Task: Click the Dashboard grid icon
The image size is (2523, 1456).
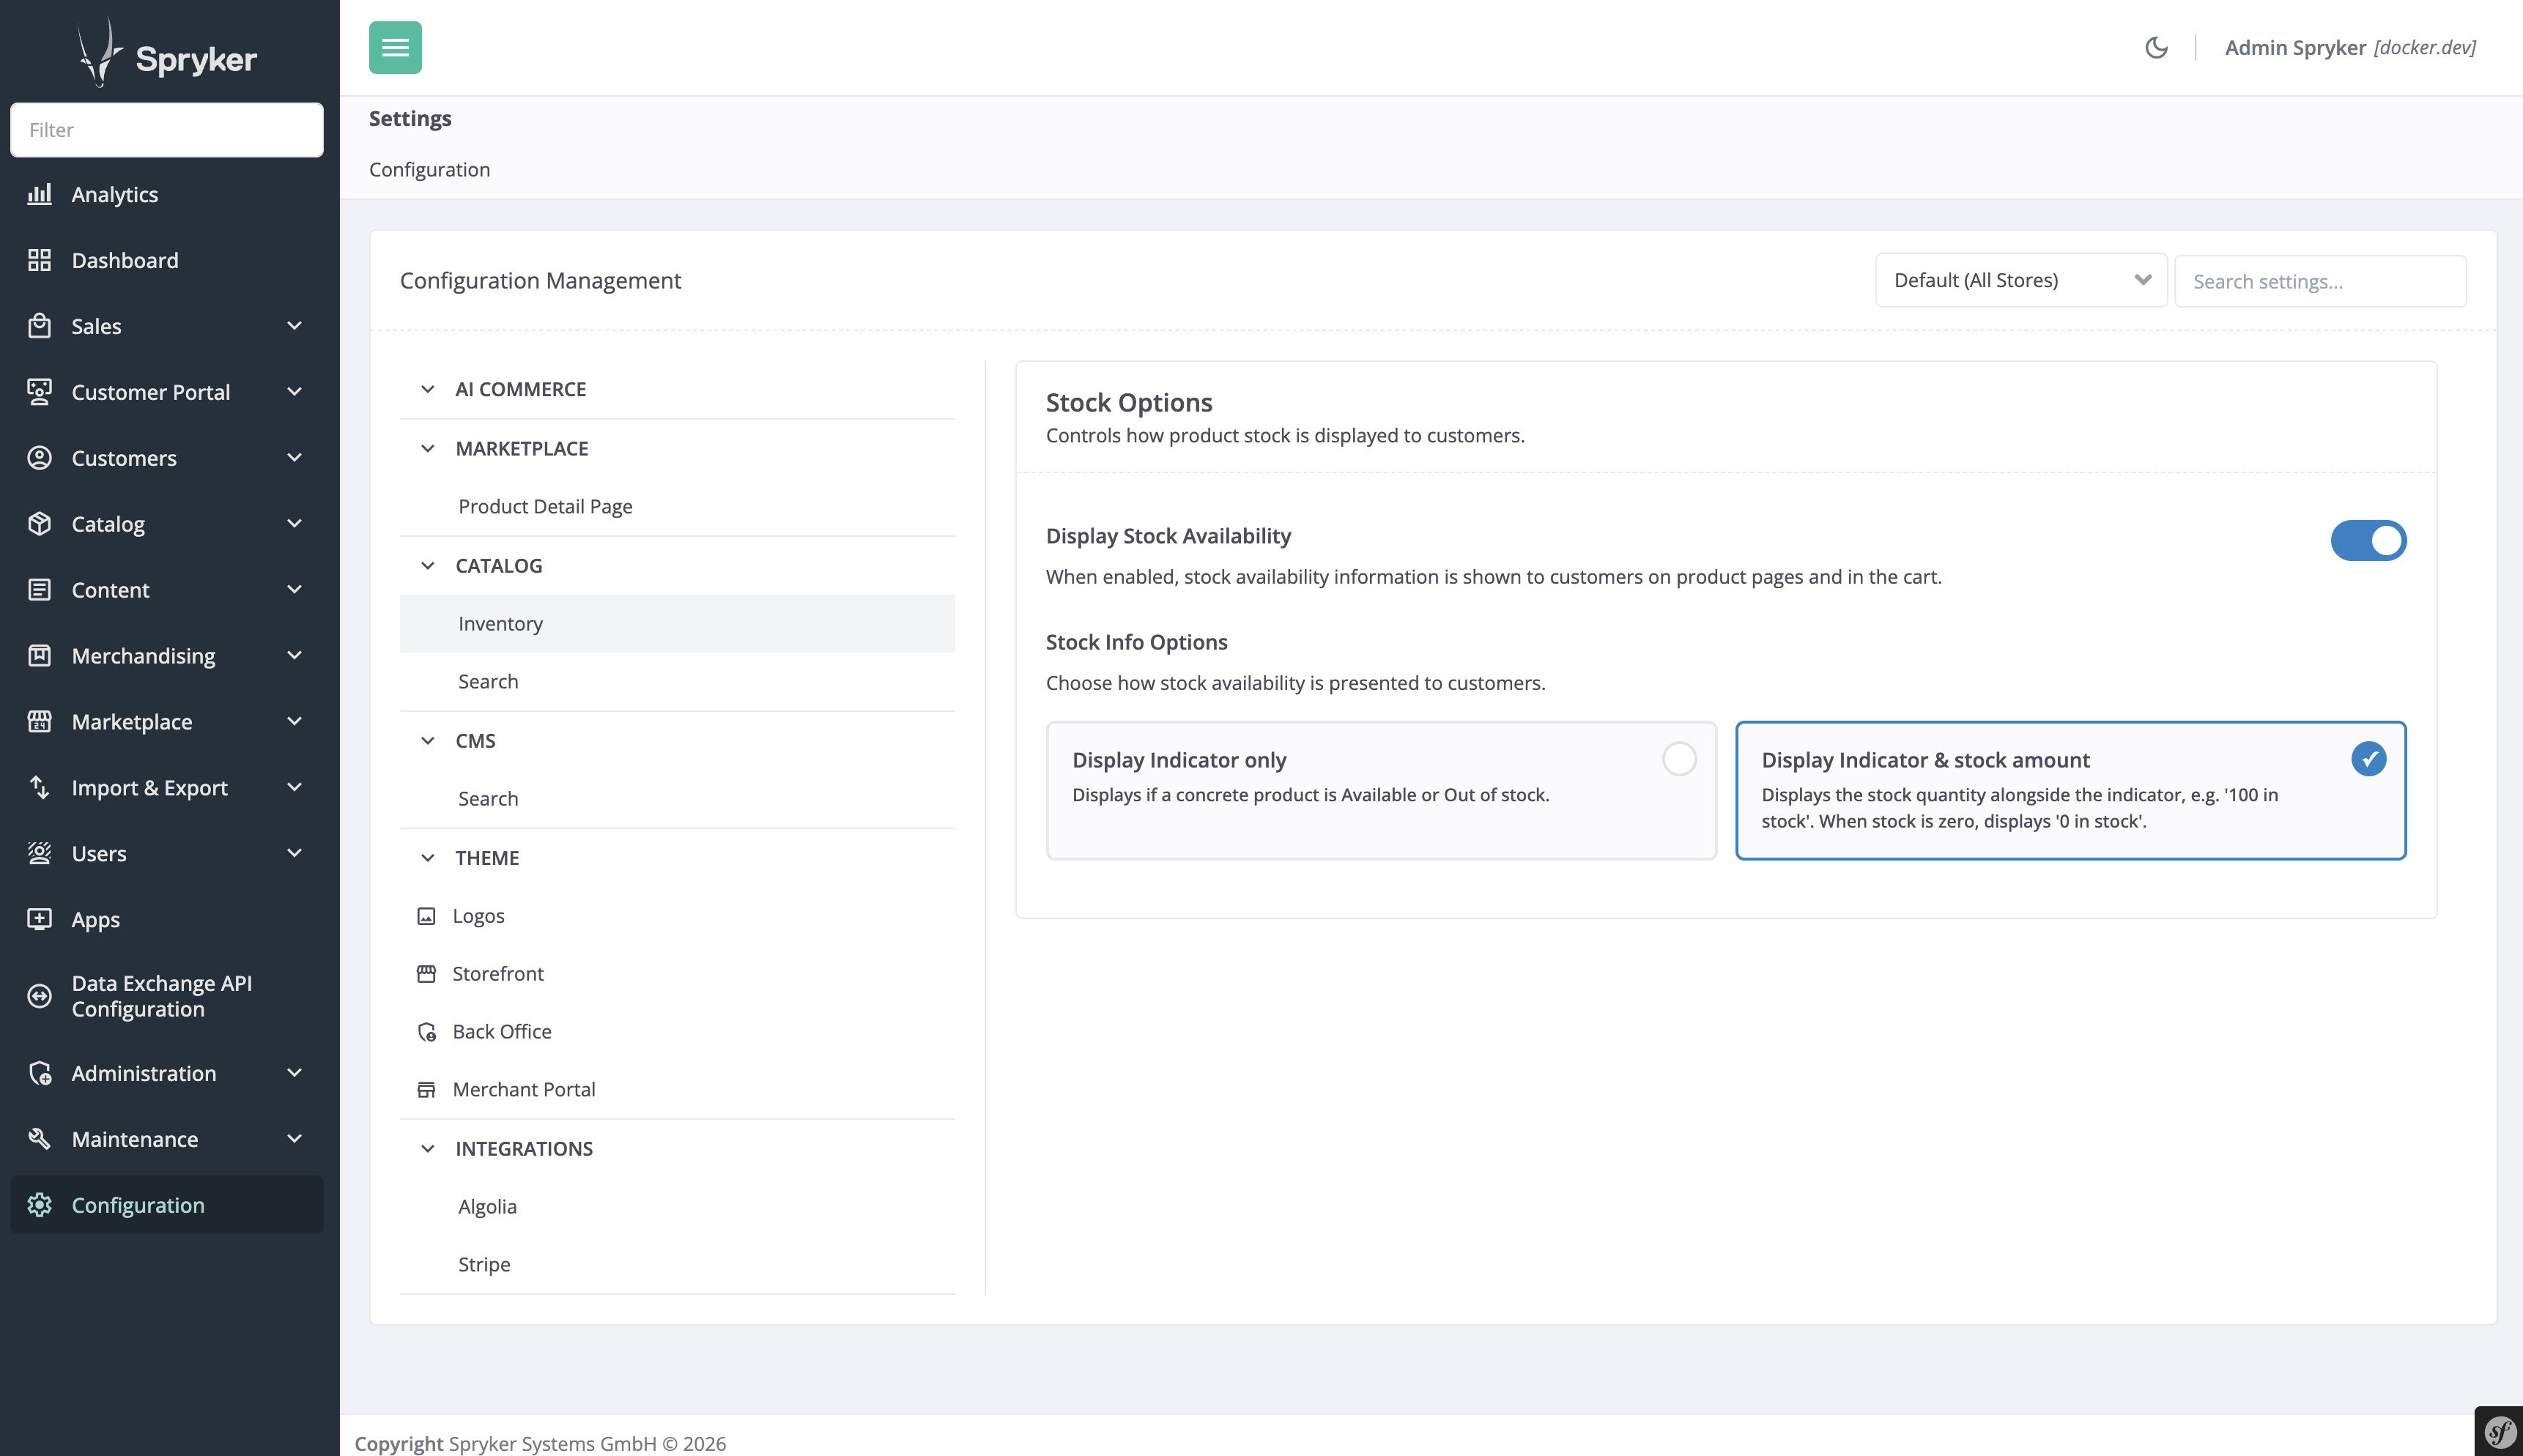Action: pos(40,260)
